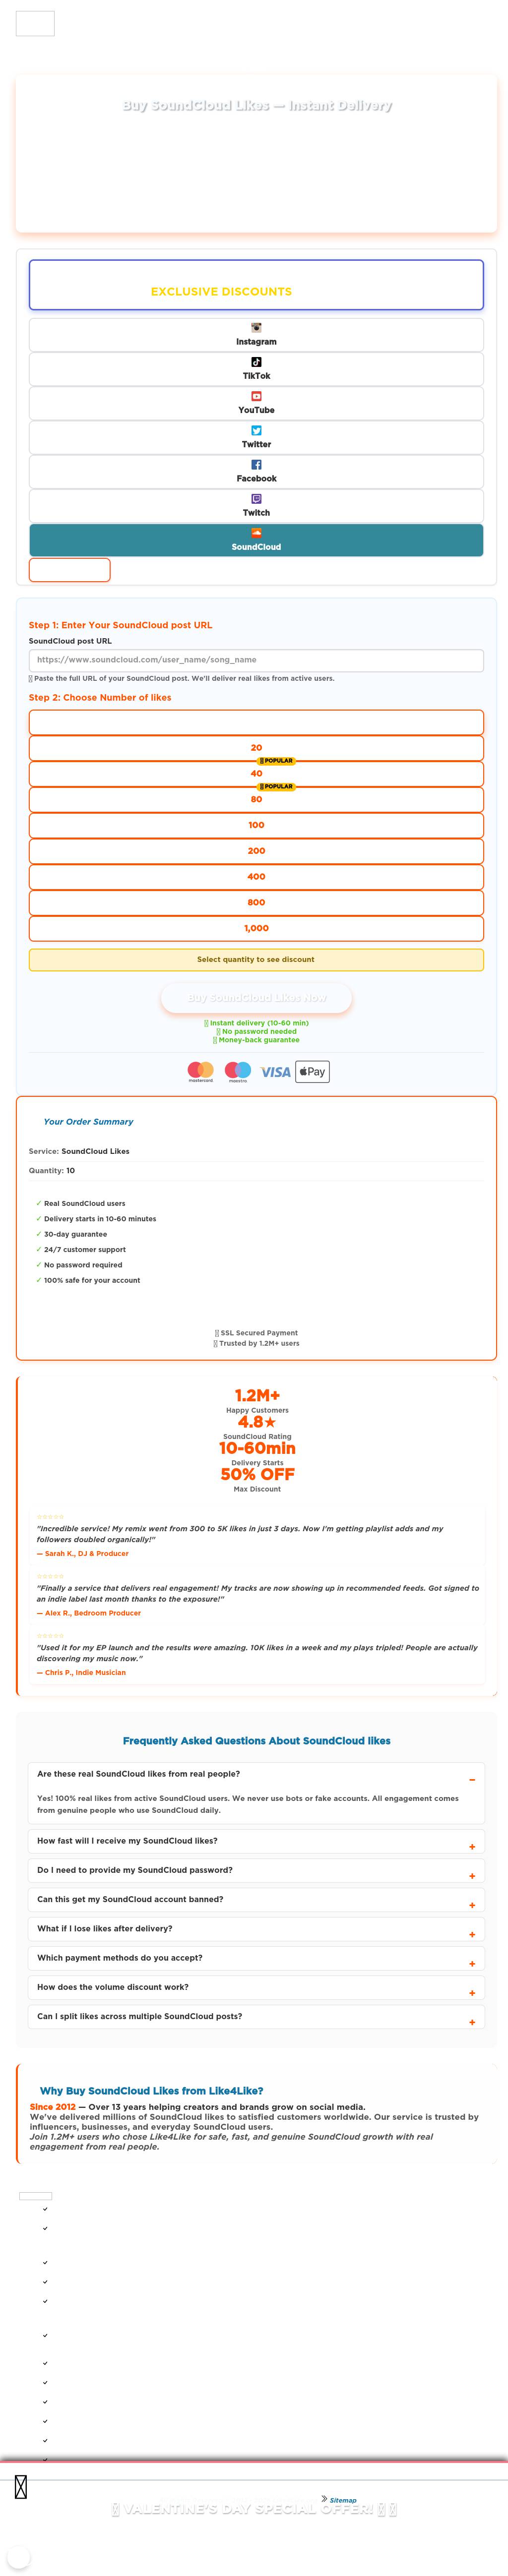Select the Facebook platform icon
This screenshot has height=2576, width=508.
256,464
